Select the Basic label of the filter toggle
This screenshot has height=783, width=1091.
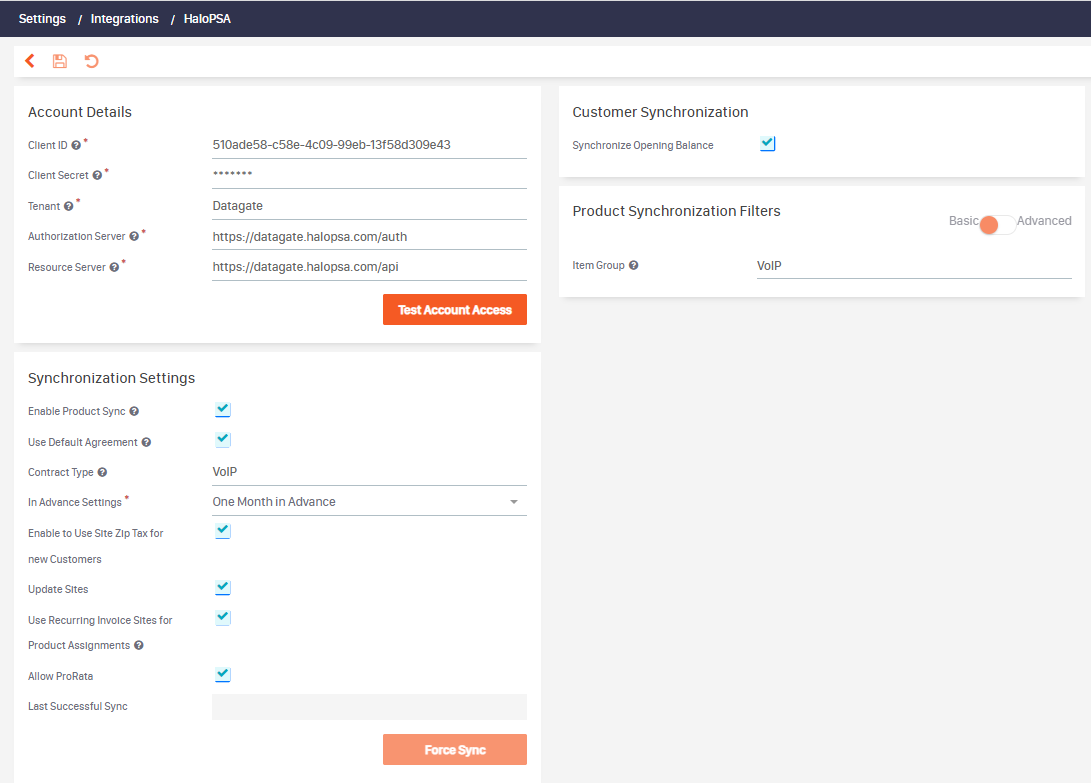pyautogui.click(x=964, y=221)
